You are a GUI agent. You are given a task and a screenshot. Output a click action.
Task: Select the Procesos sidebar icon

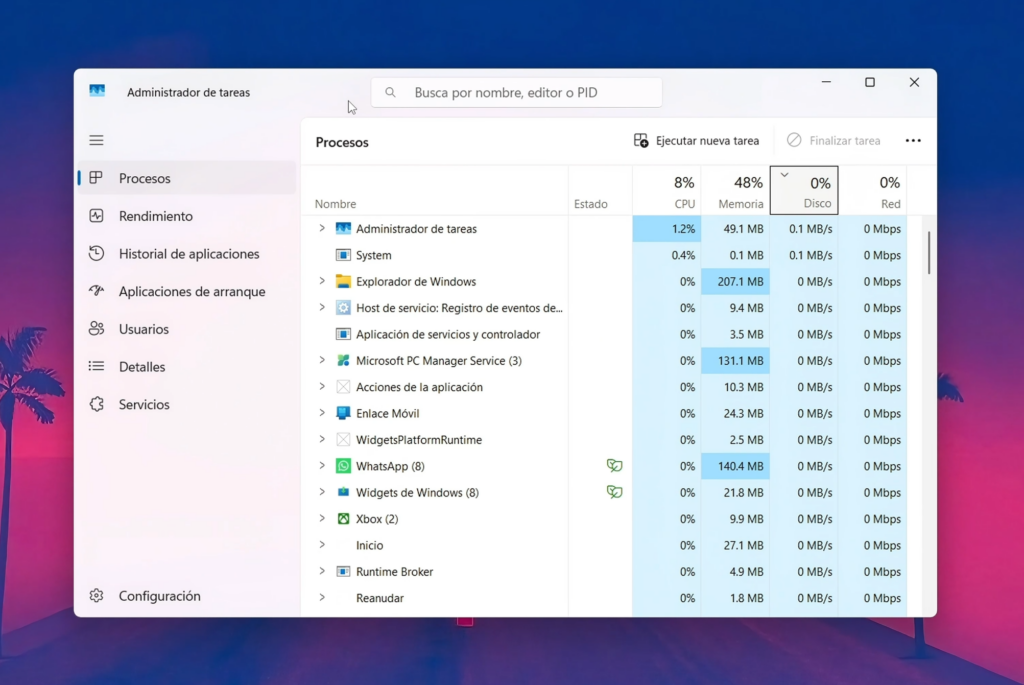tap(96, 178)
